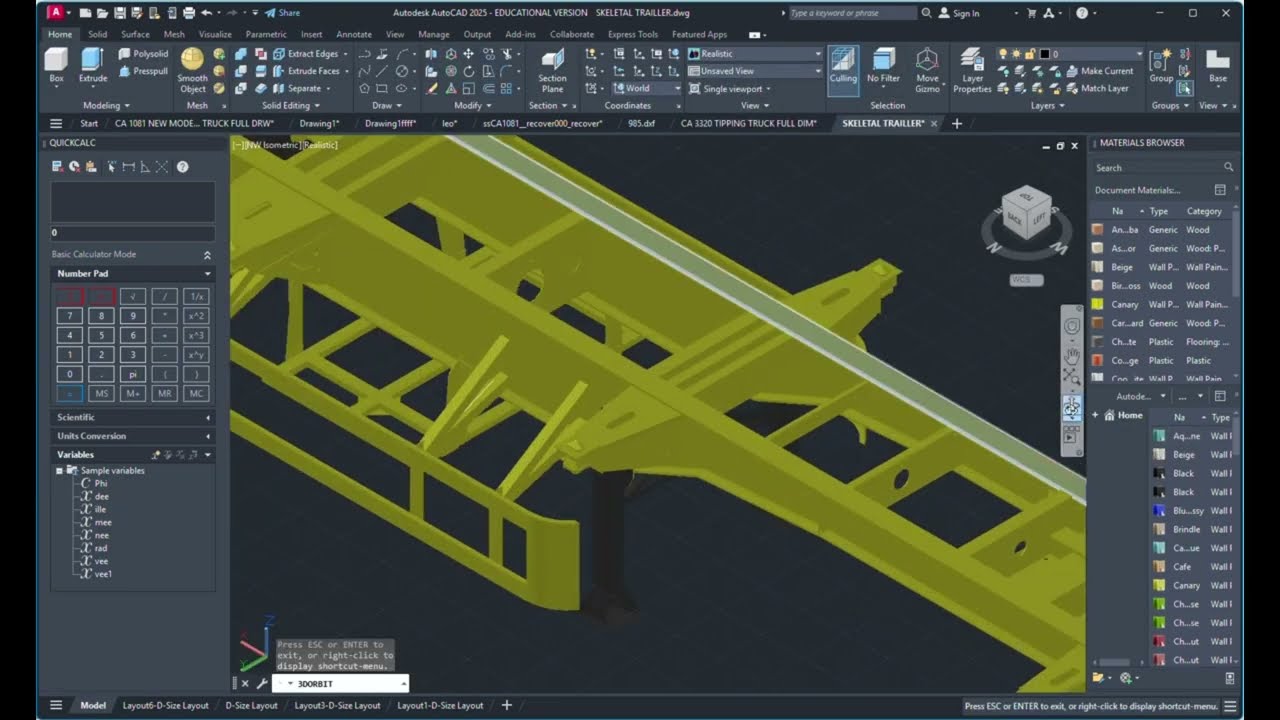Image resolution: width=1280 pixels, height=720 pixels.
Task: Open the Realistic visual style dropdown
Action: pos(754,54)
